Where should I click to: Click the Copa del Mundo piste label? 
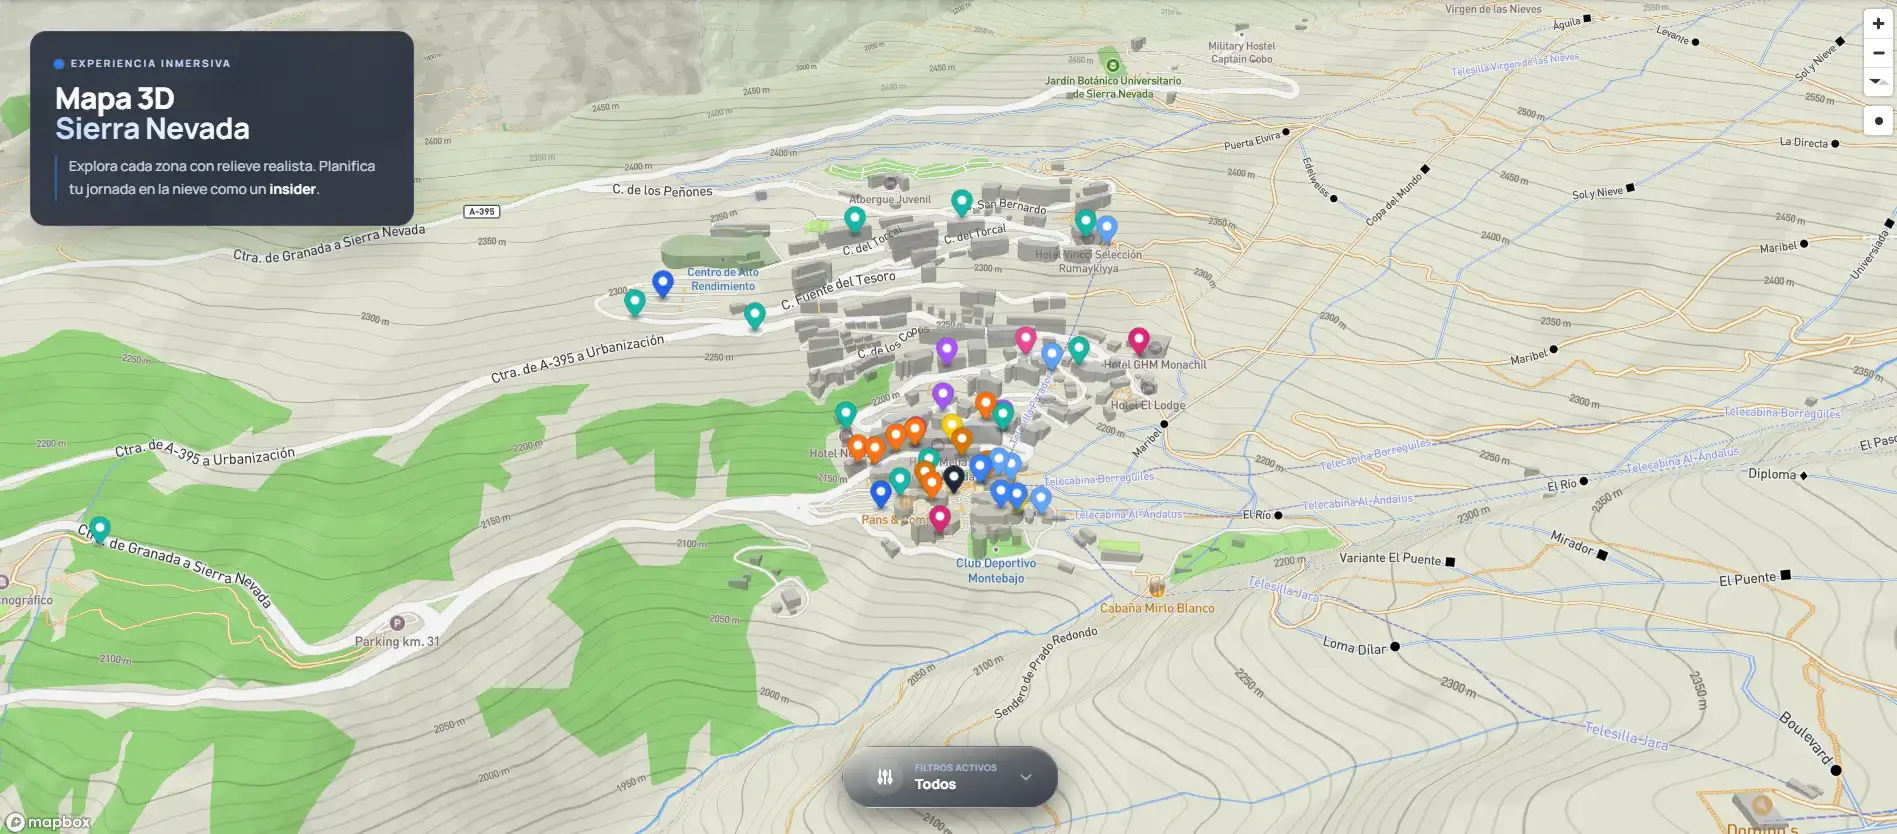pos(1393,198)
